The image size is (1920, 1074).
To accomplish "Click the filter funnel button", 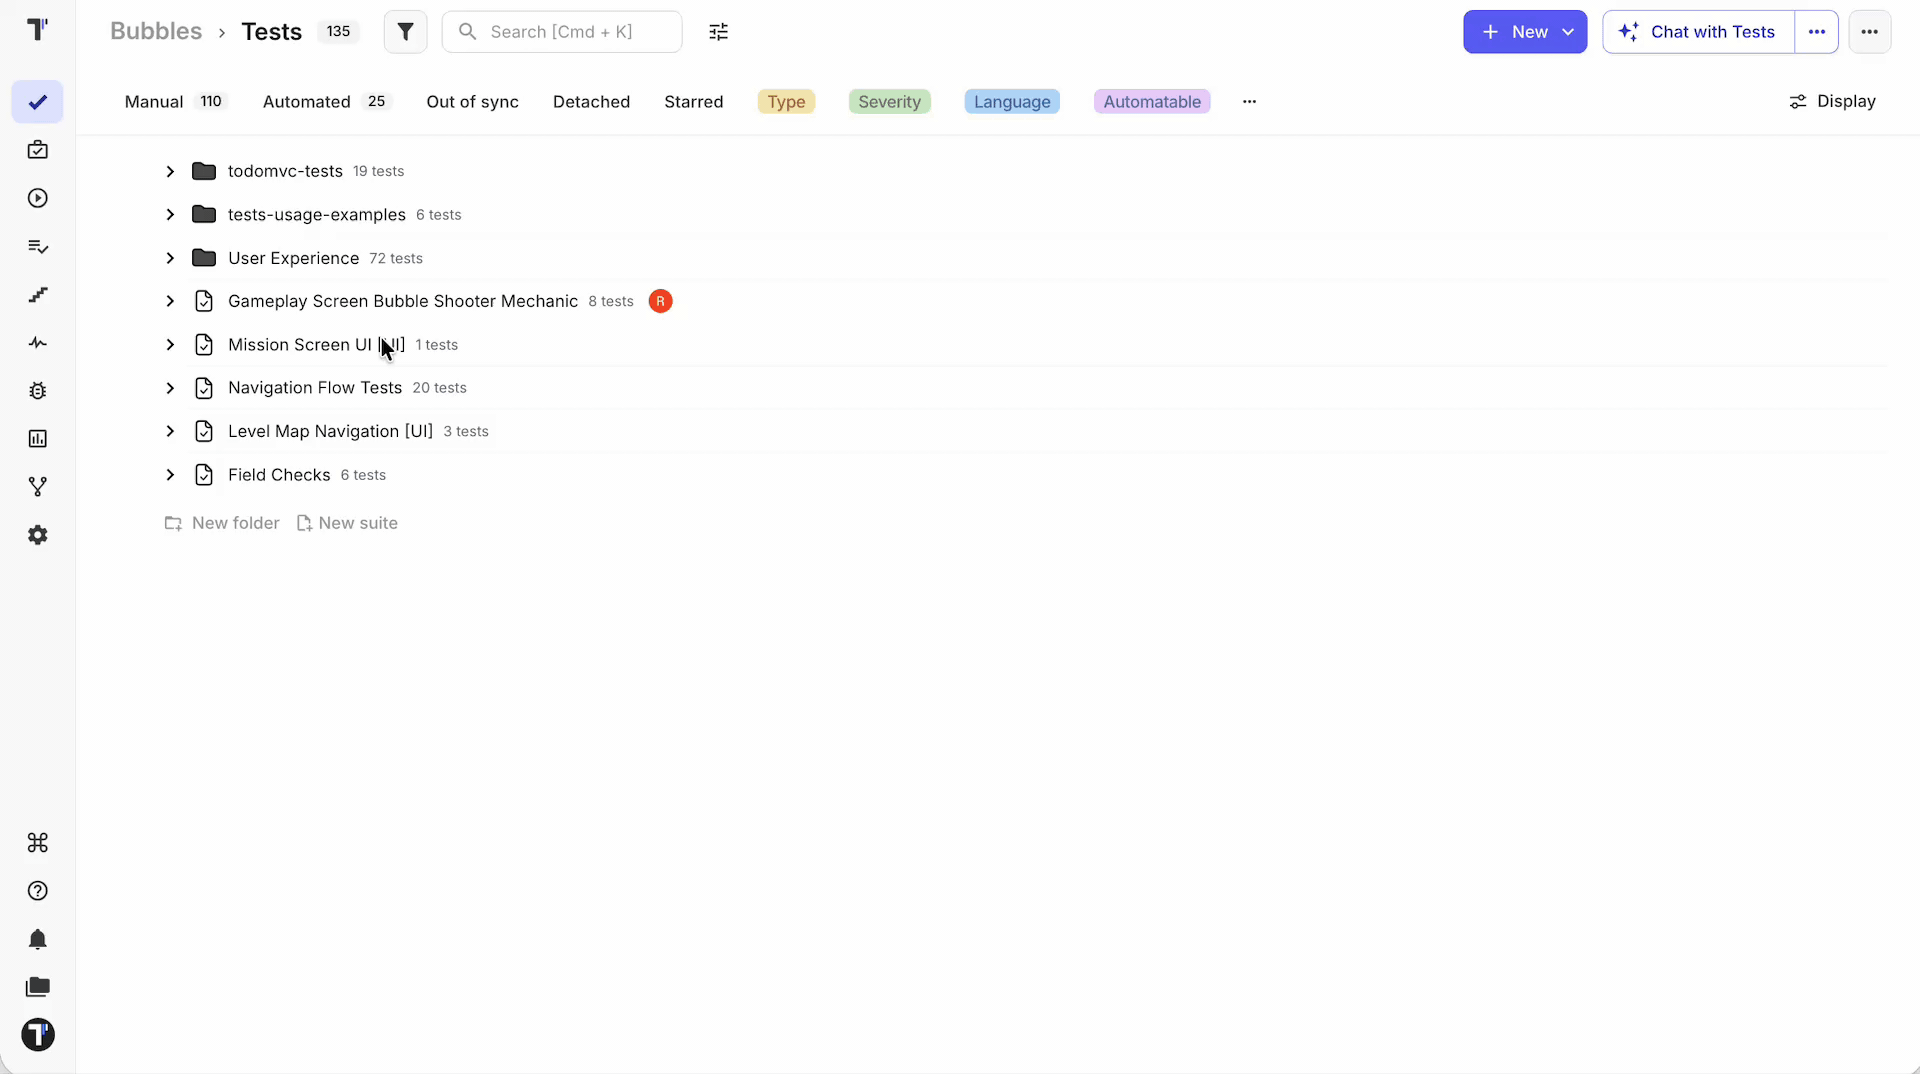I will click(405, 32).
